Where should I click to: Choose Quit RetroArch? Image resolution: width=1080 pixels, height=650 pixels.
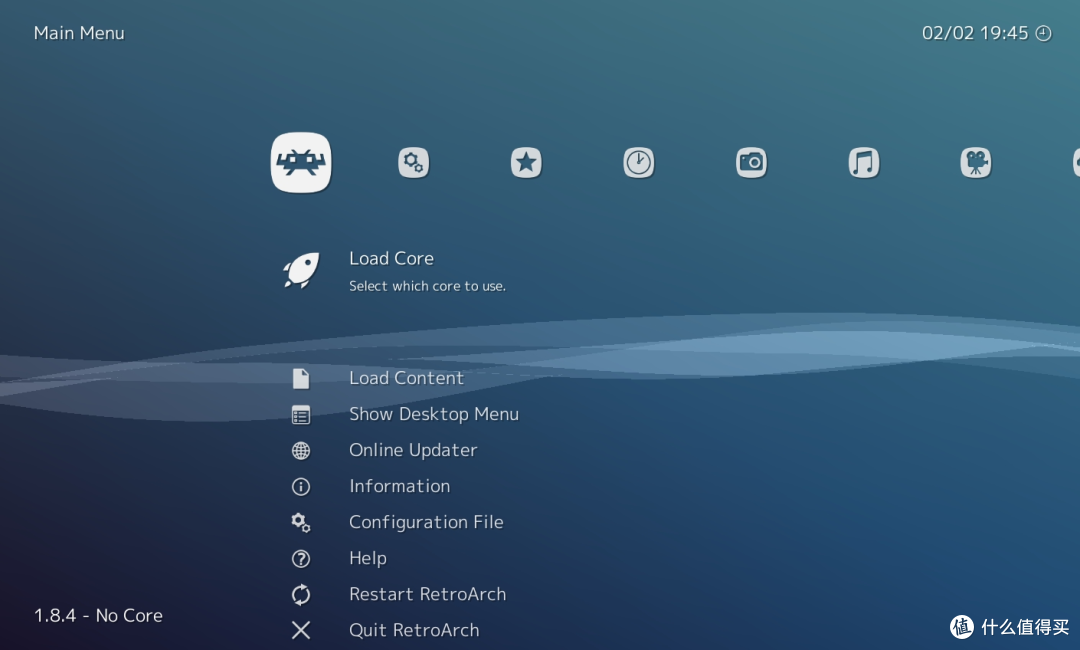click(414, 630)
